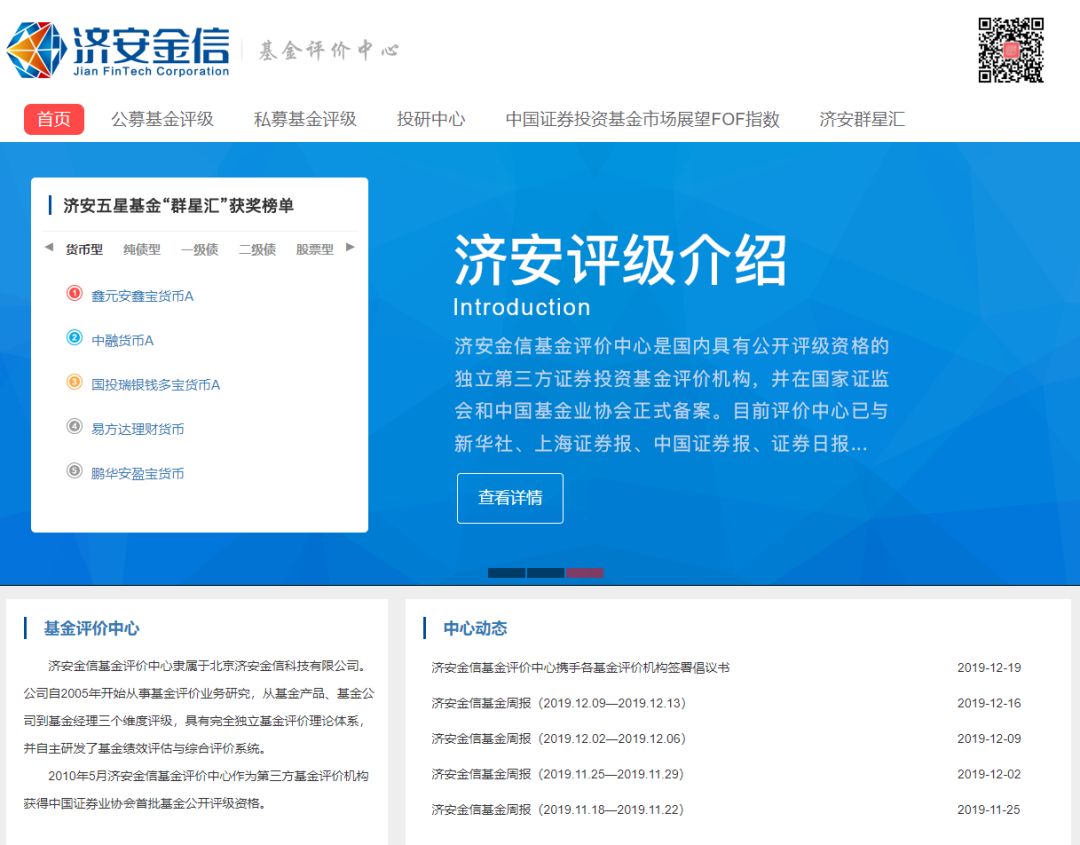The height and width of the screenshot is (845, 1080).
Task: Switch to the third banner slide indicator
Action: coord(585,573)
